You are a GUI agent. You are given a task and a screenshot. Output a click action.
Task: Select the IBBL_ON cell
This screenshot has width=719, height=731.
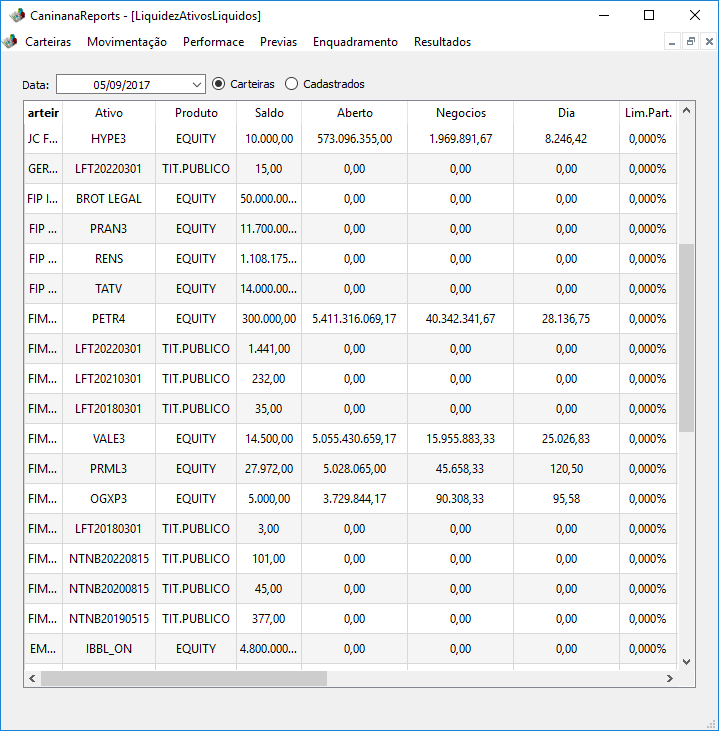coord(109,648)
